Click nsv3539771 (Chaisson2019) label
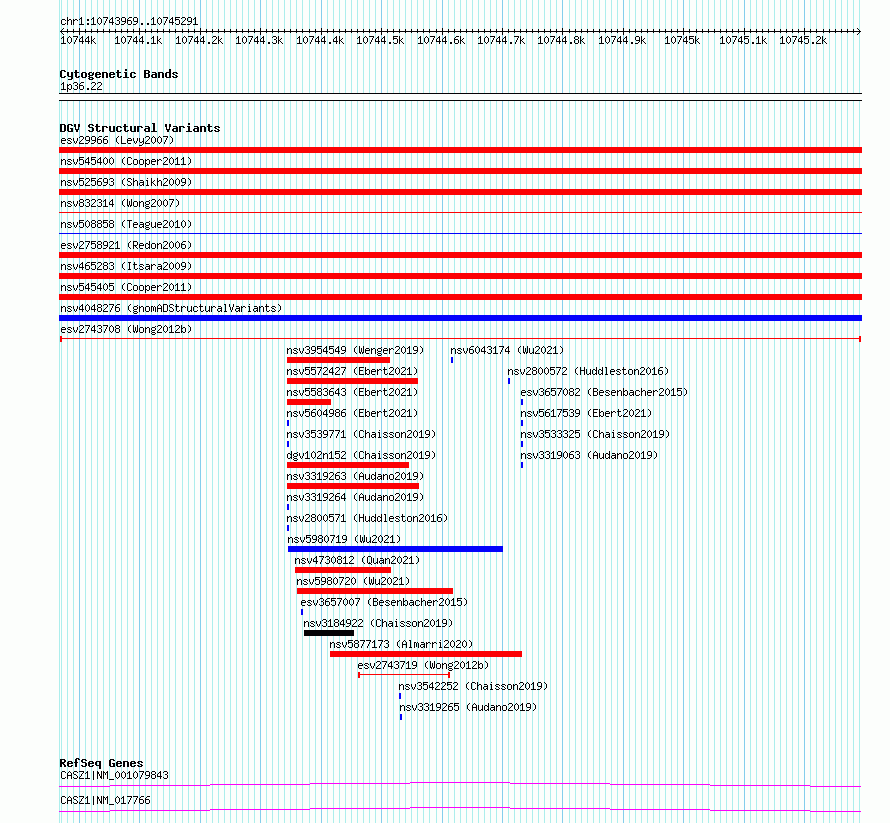Image resolution: width=890 pixels, height=823 pixels. [x=361, y=434]
